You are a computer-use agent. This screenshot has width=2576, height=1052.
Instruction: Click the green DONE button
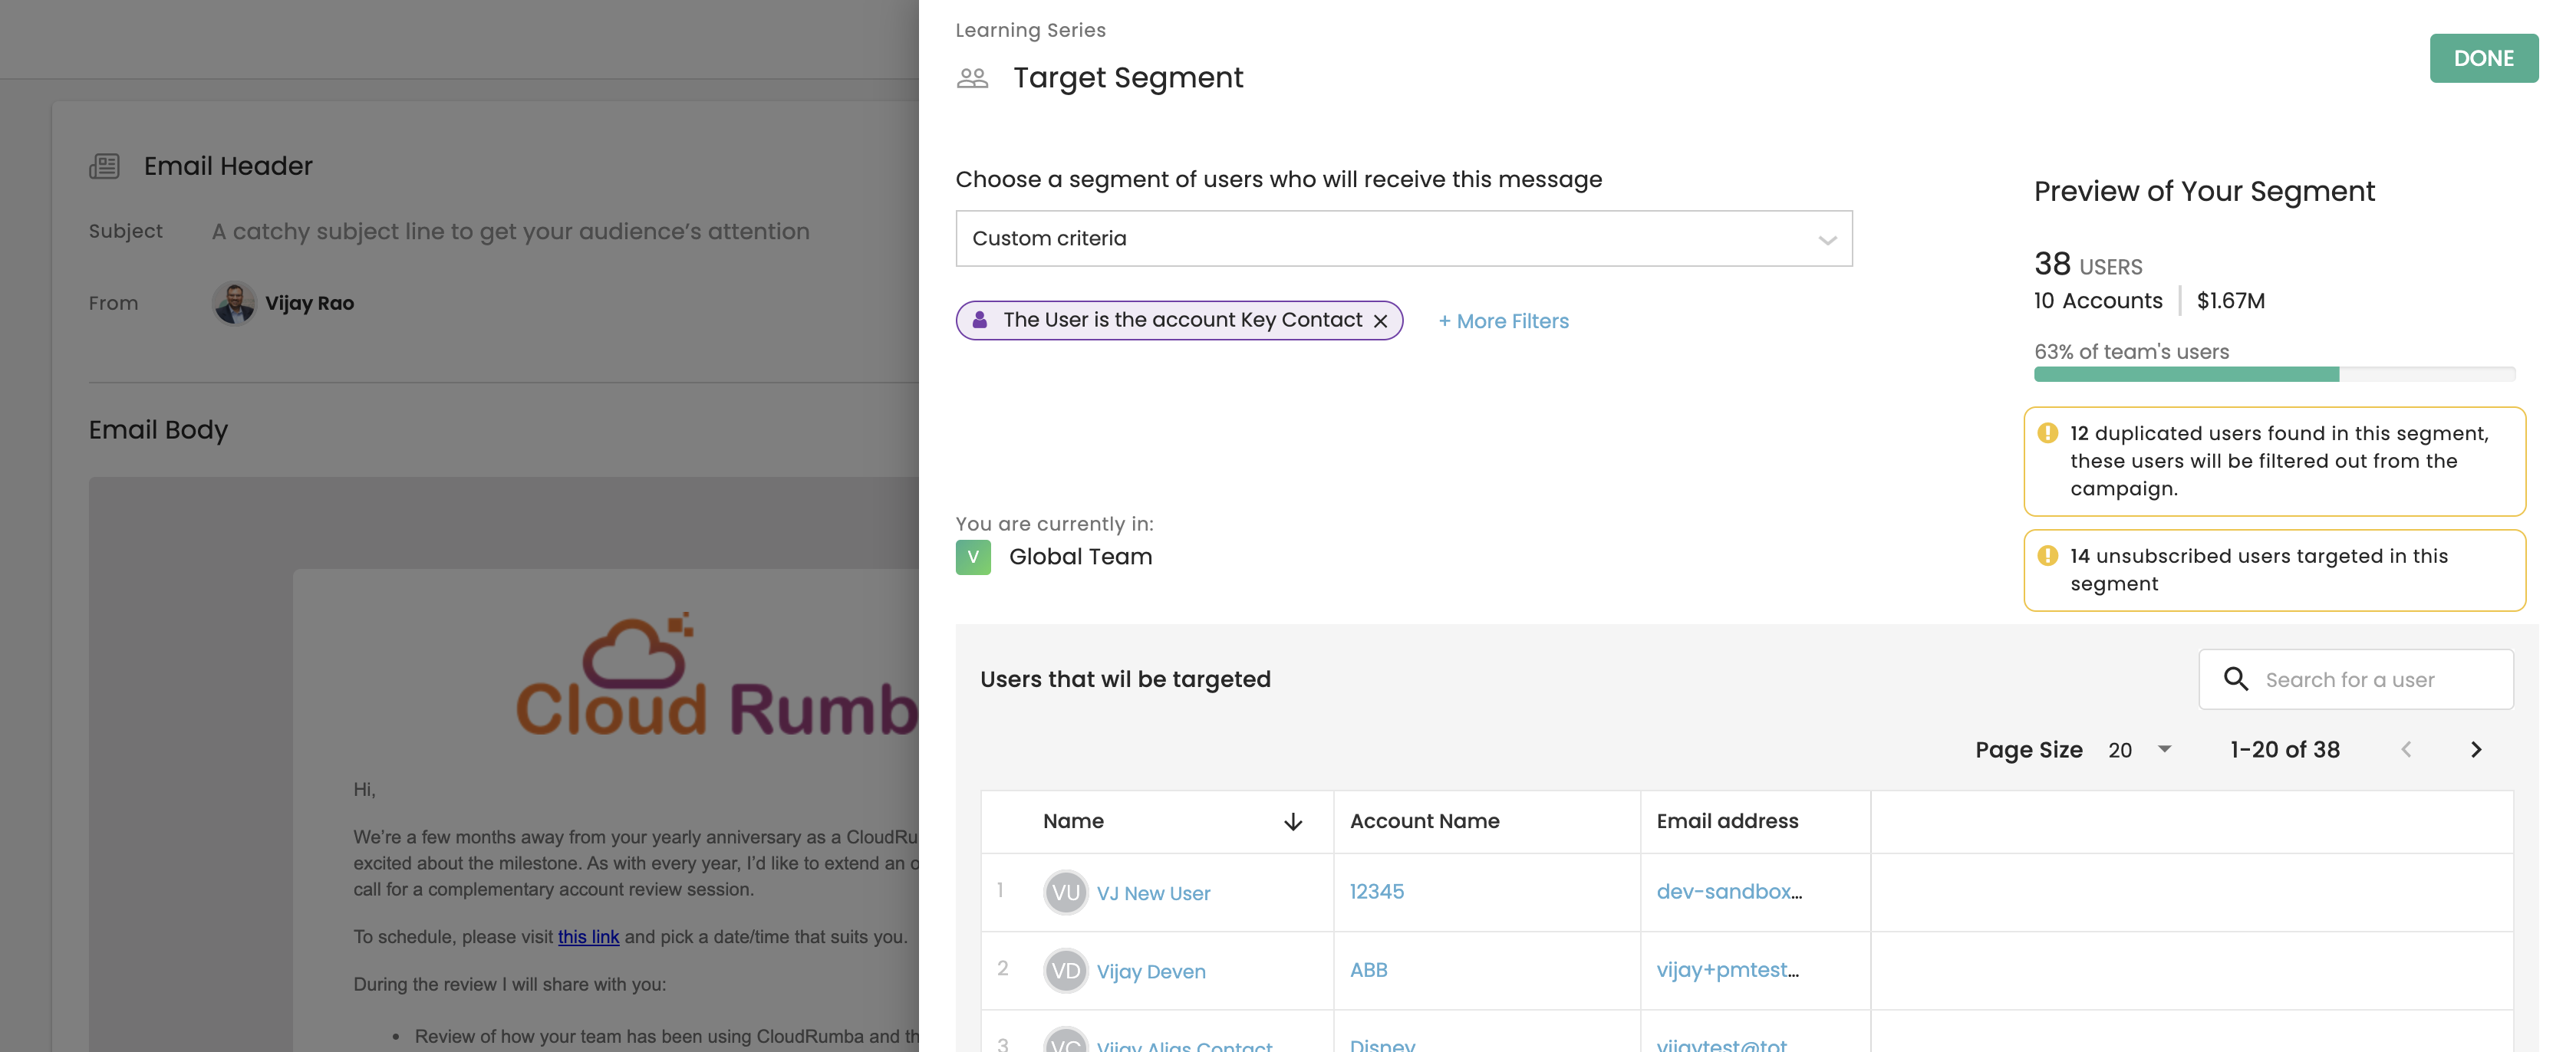2483,58
